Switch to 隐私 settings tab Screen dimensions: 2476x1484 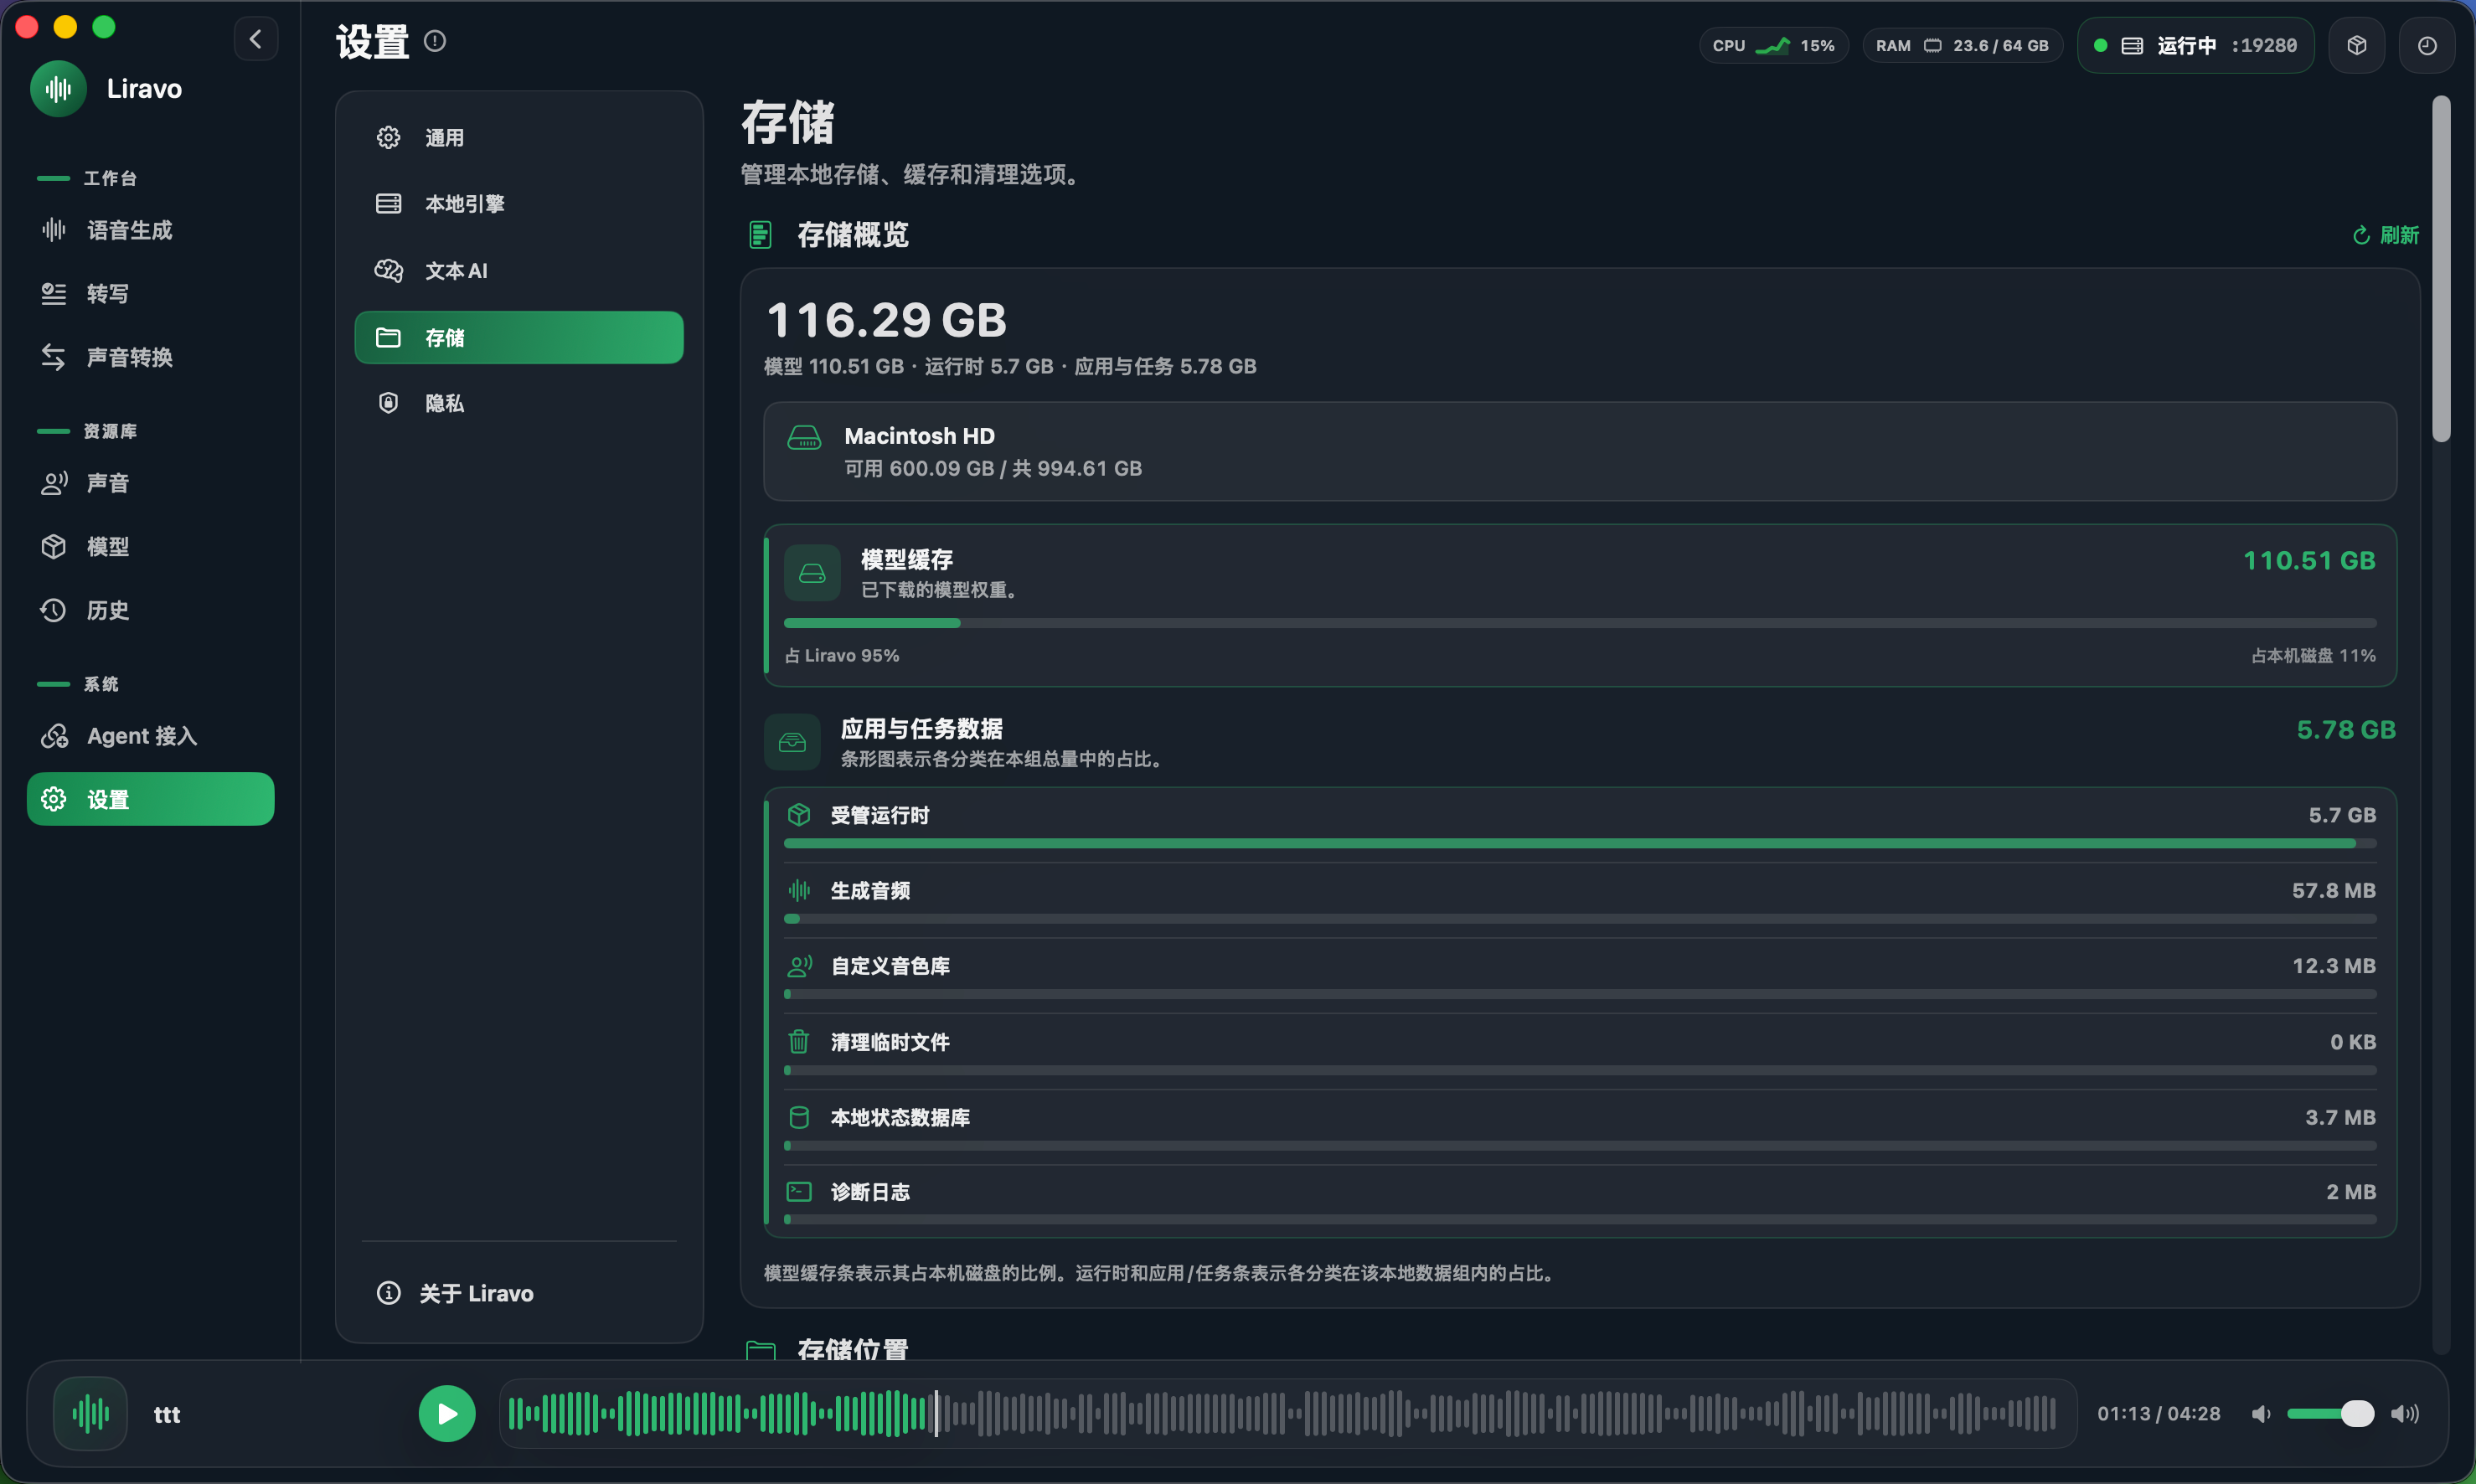click(519, 403)
